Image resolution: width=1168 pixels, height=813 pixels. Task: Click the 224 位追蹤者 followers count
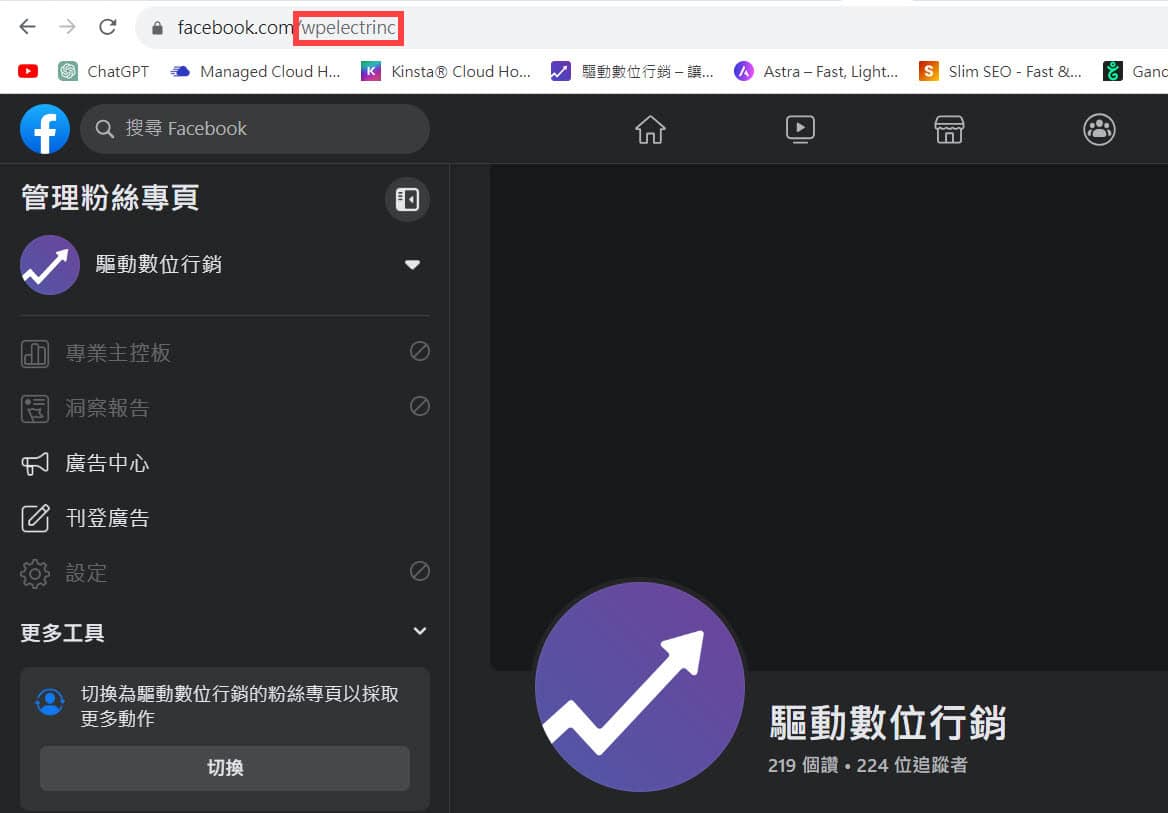click(x=912, y=765)
